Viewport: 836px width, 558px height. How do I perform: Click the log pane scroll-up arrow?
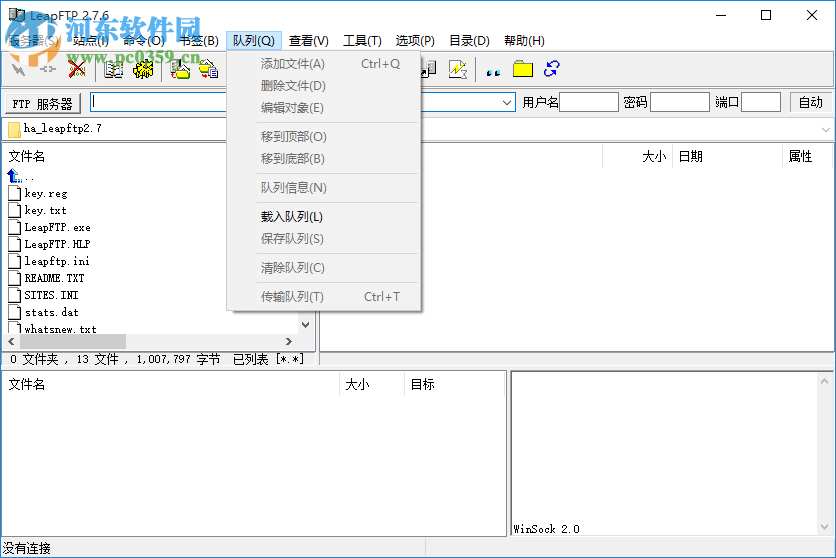(824, 381)
